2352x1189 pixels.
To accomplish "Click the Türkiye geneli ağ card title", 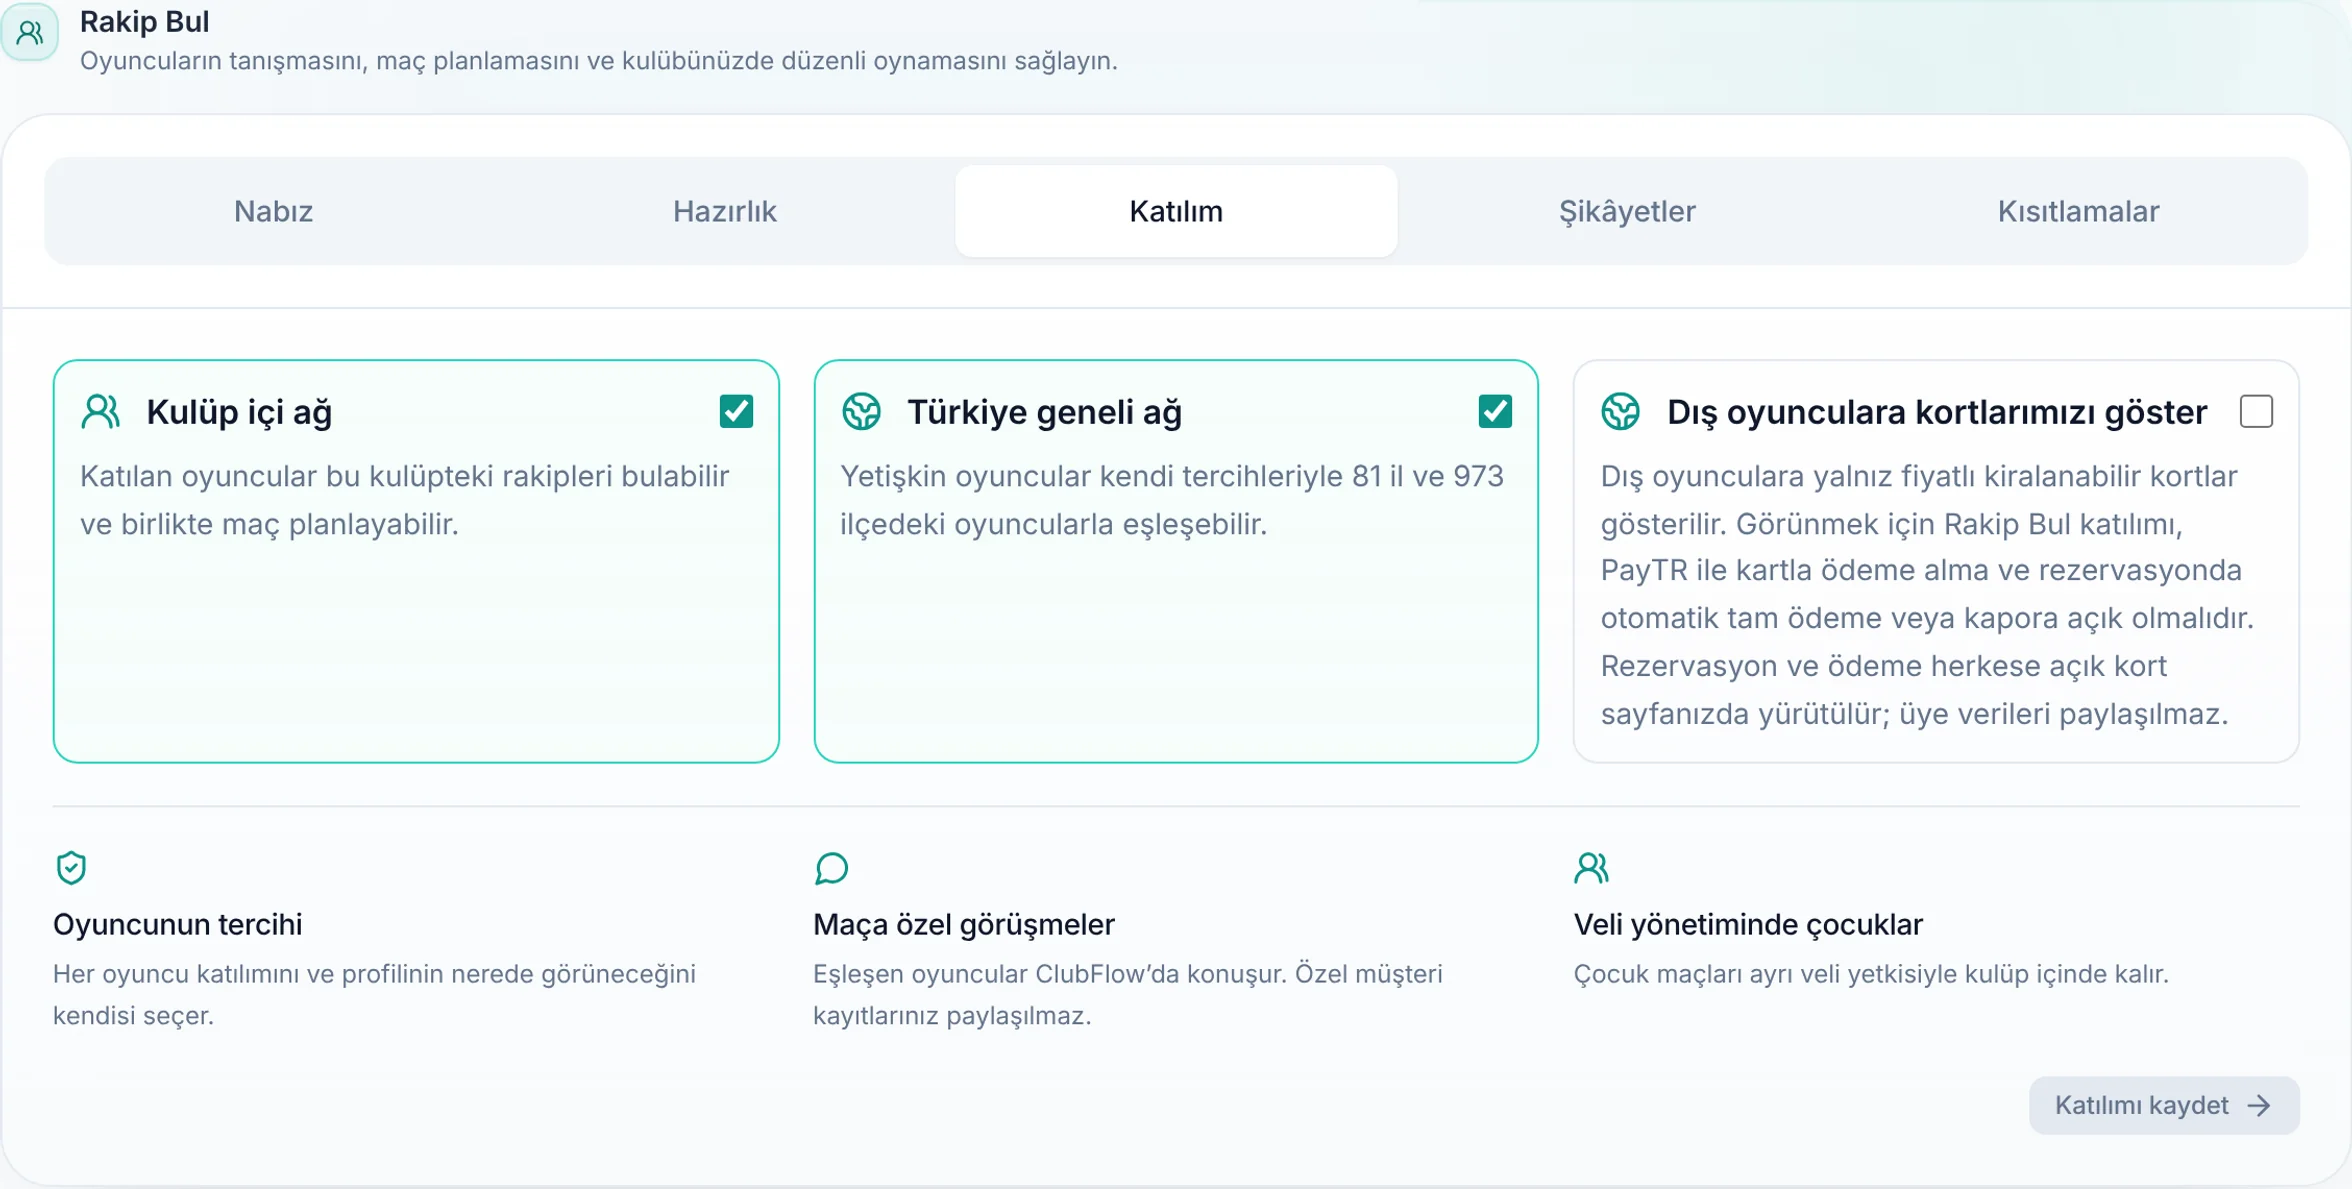I will coord(1044,412).
